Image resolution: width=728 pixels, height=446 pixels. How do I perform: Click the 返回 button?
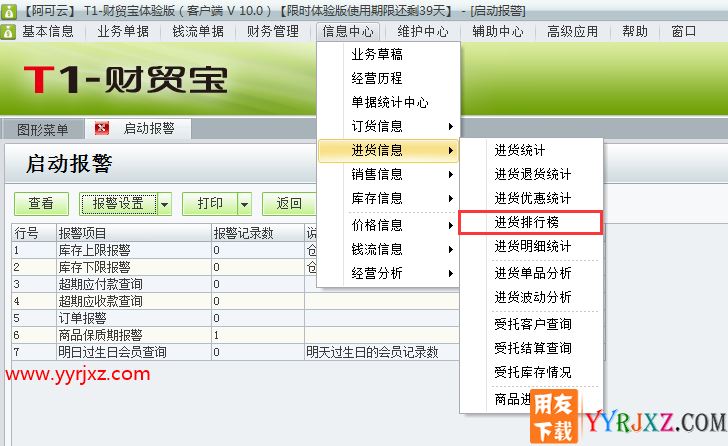pos(289,204)
